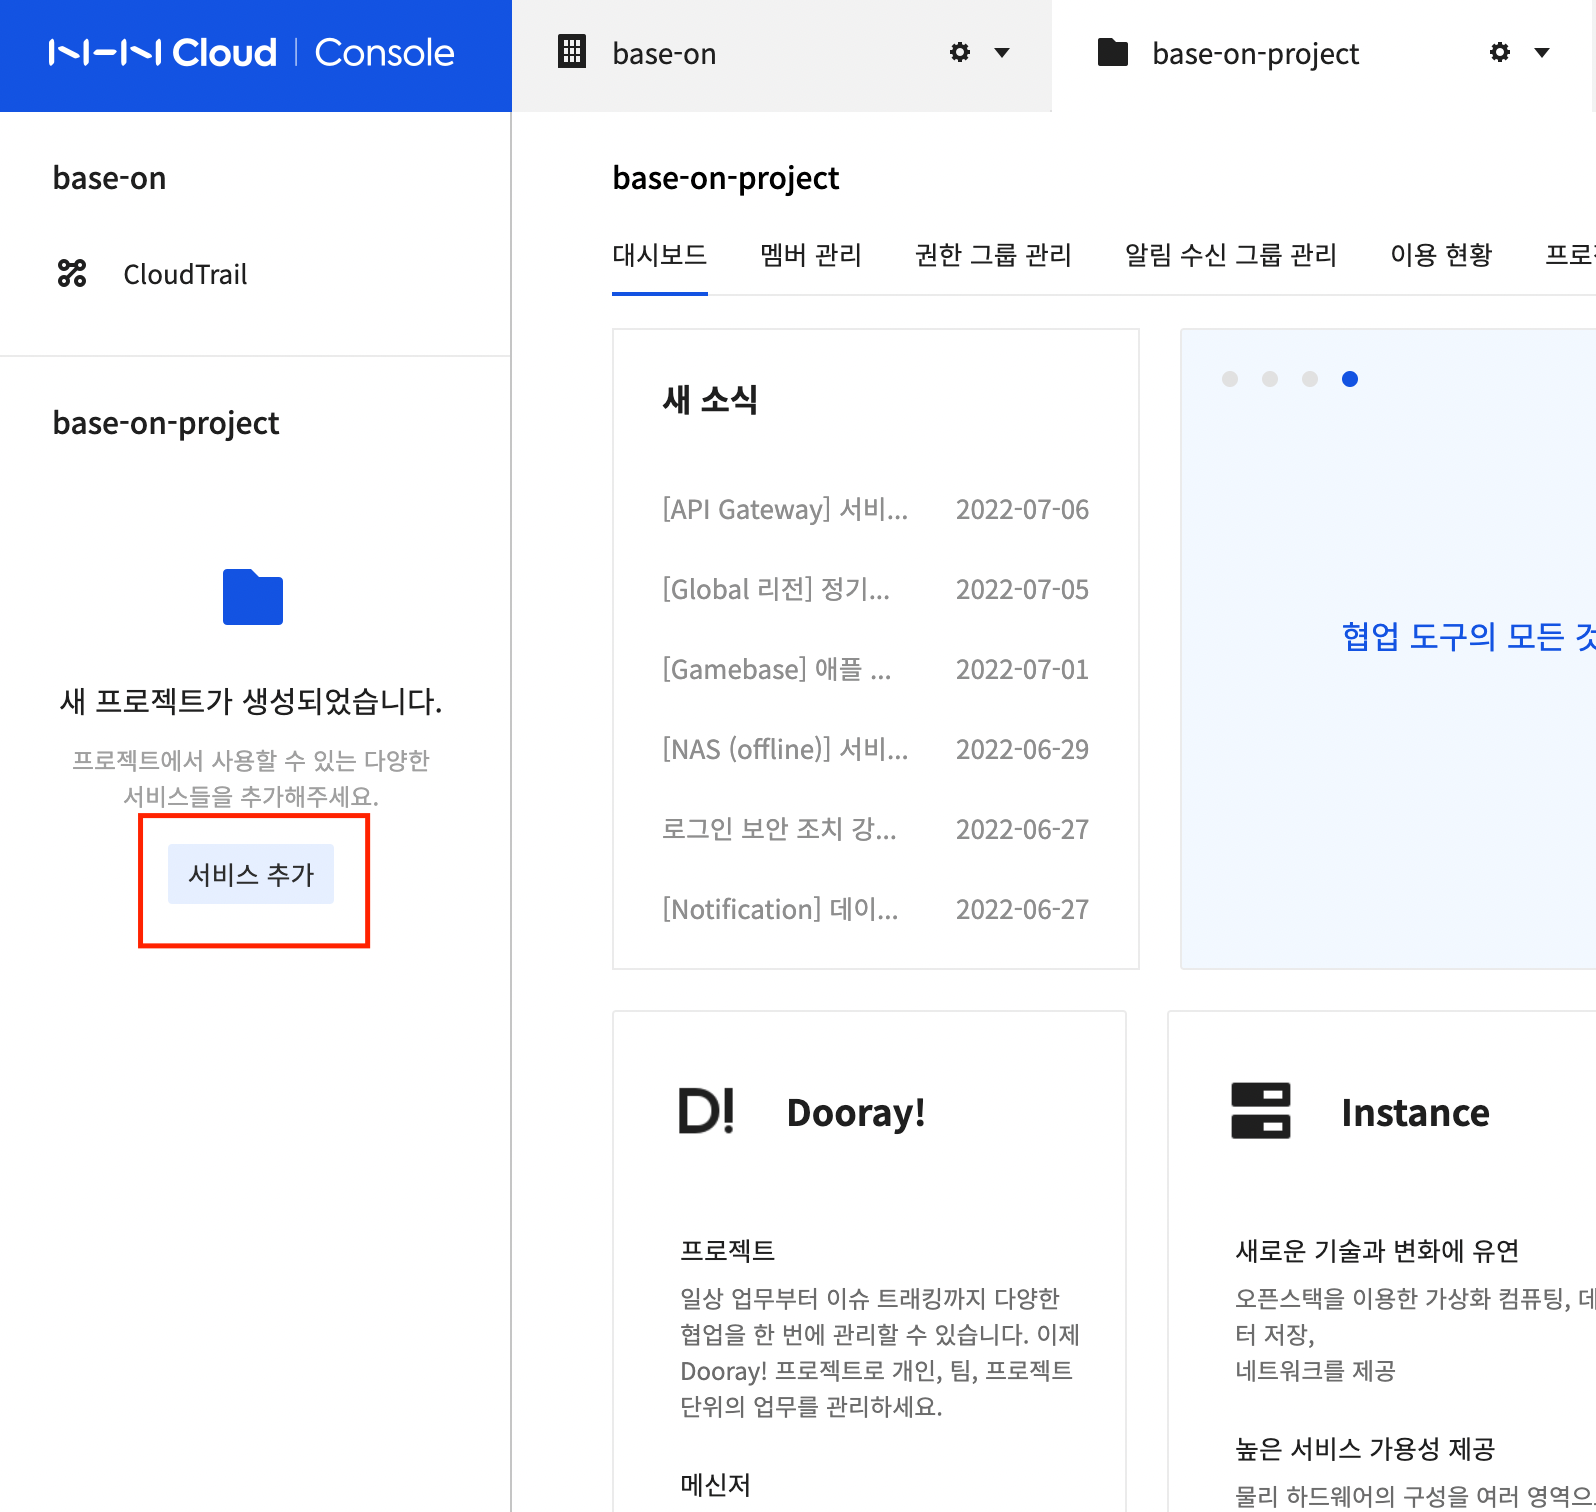This screenshot has height=1512, width=1596.
Task: Open the [Notification] news item
Action: (x=780, y=909)
